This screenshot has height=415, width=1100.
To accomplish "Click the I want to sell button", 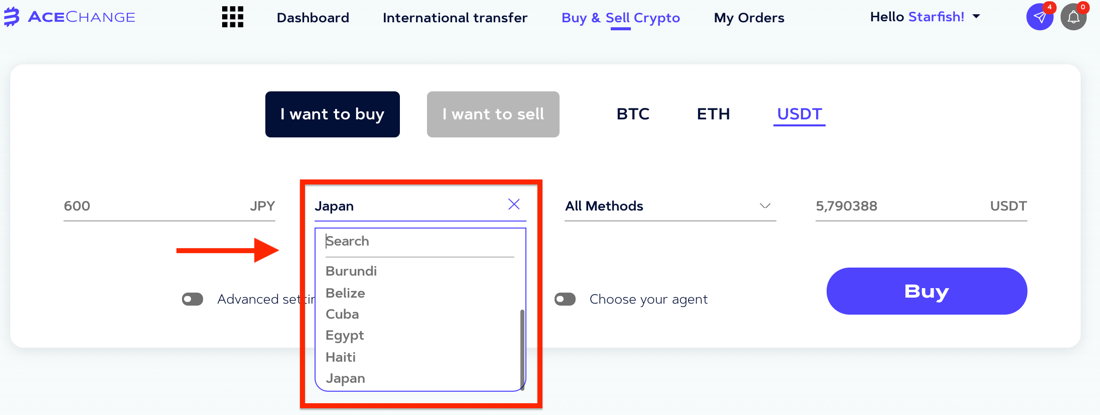I will (x=493, y=114).
